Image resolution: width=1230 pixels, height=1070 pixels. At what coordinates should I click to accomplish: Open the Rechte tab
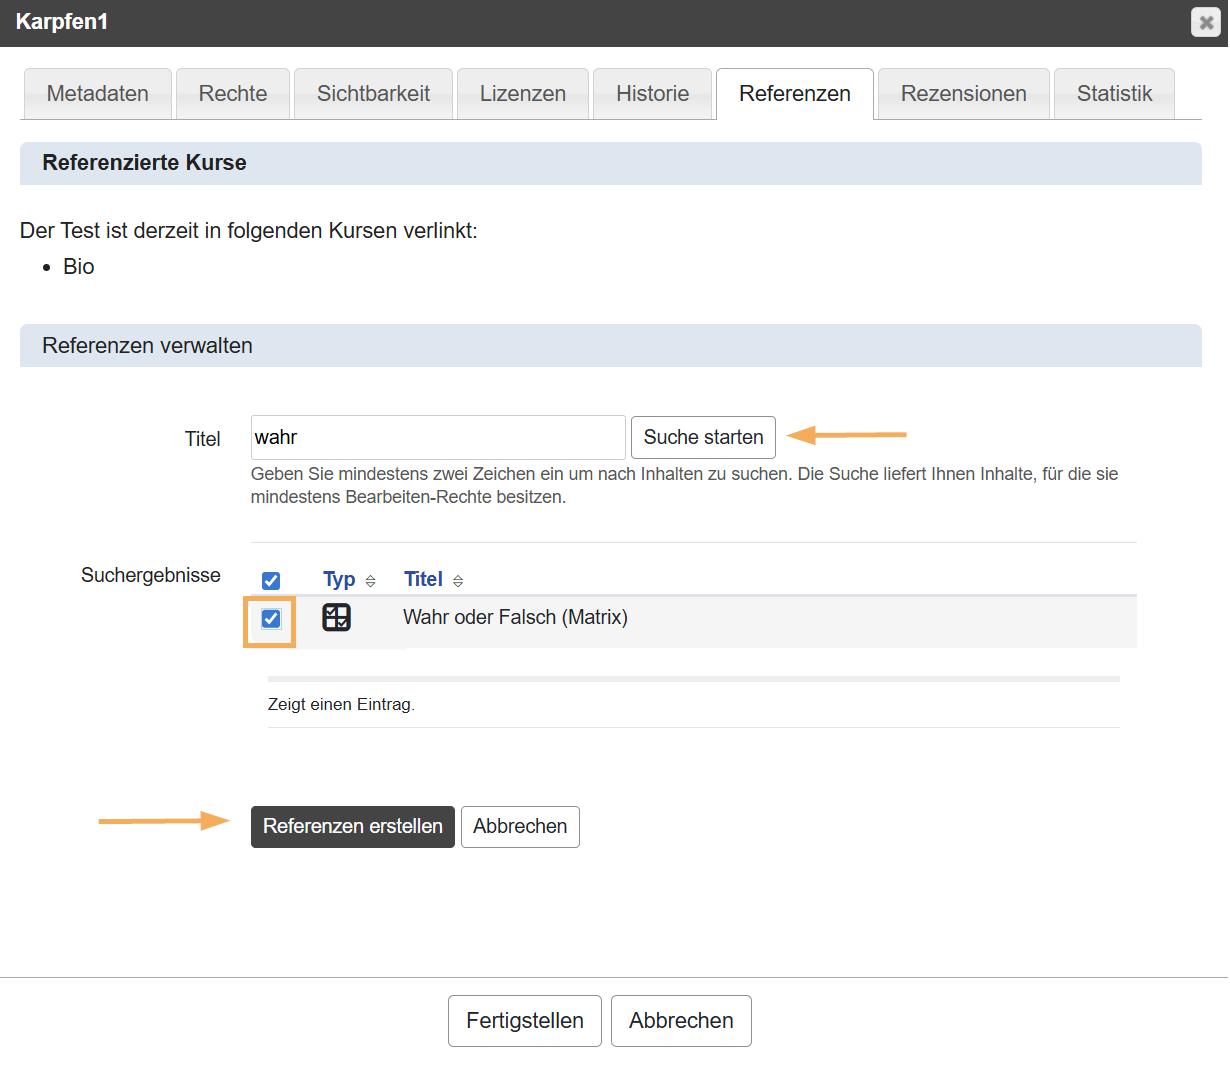(x=233, y=94)
